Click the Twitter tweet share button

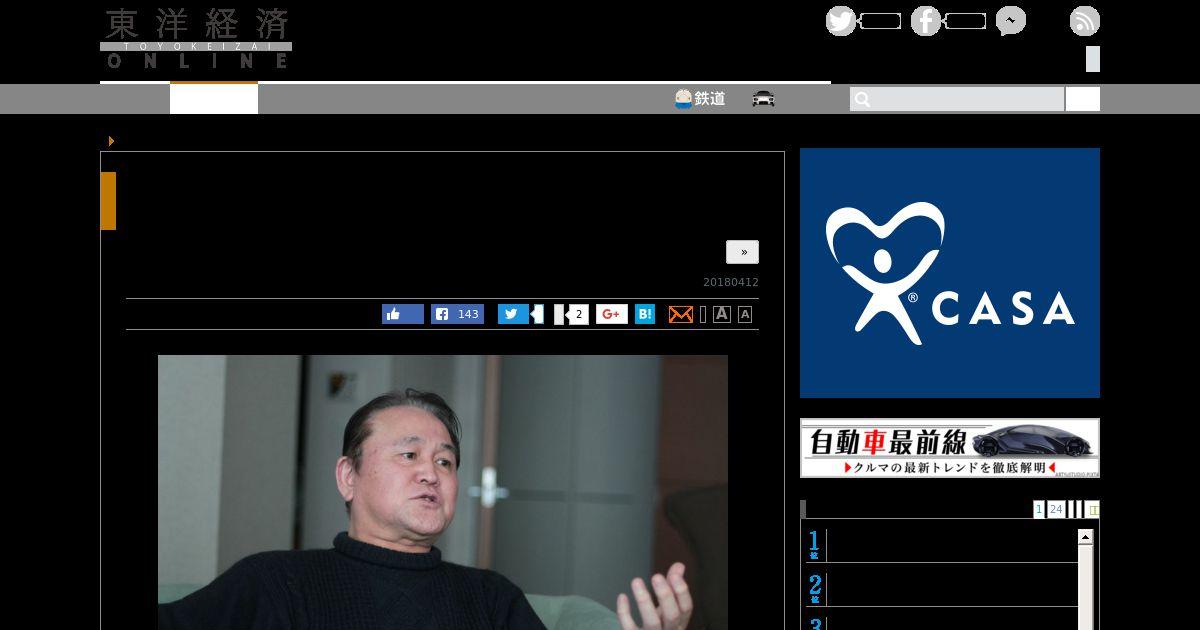click(x=513, y=314)
